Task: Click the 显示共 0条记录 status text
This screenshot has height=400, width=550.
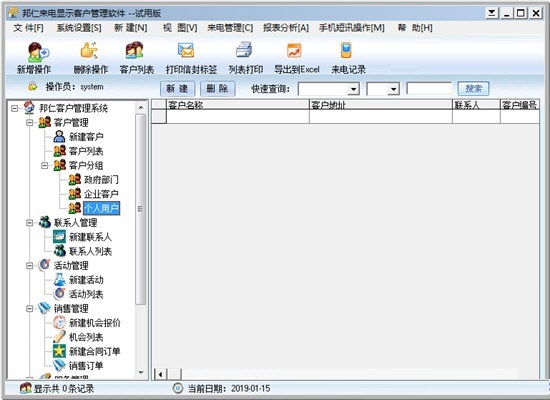Action: 64,388
